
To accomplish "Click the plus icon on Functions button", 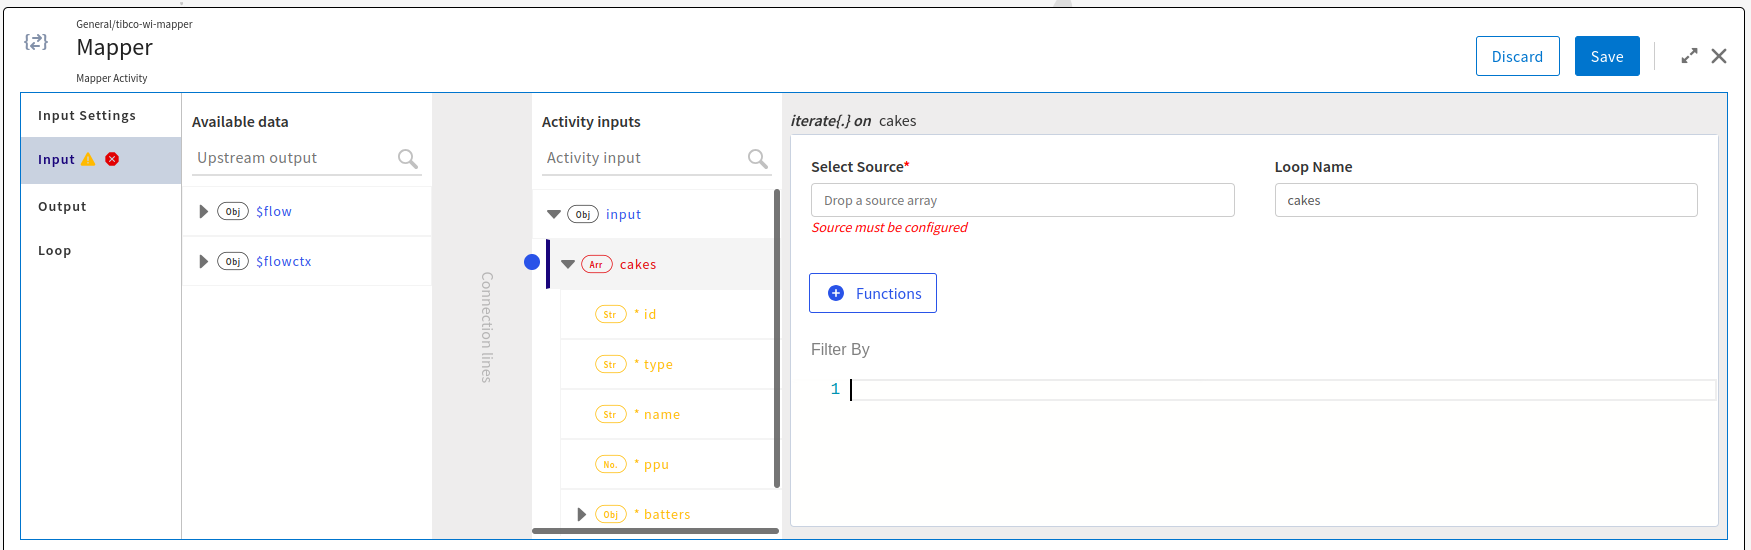I will (836, 293).
